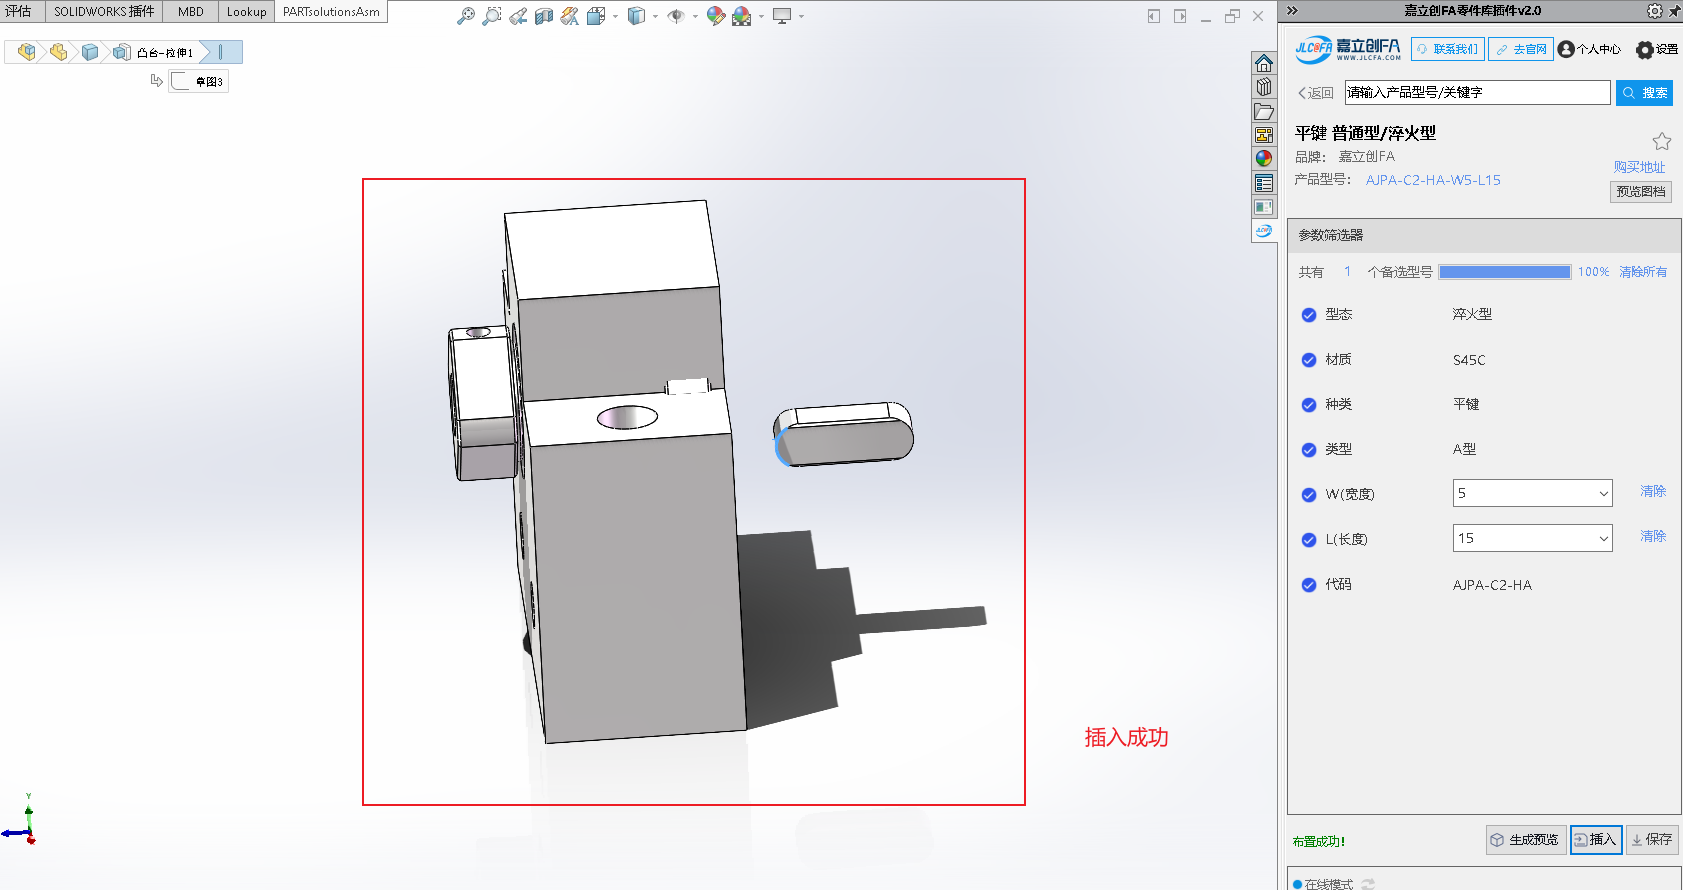
Task: Open the task pane Home tab icon
Action: [1264, 63]
